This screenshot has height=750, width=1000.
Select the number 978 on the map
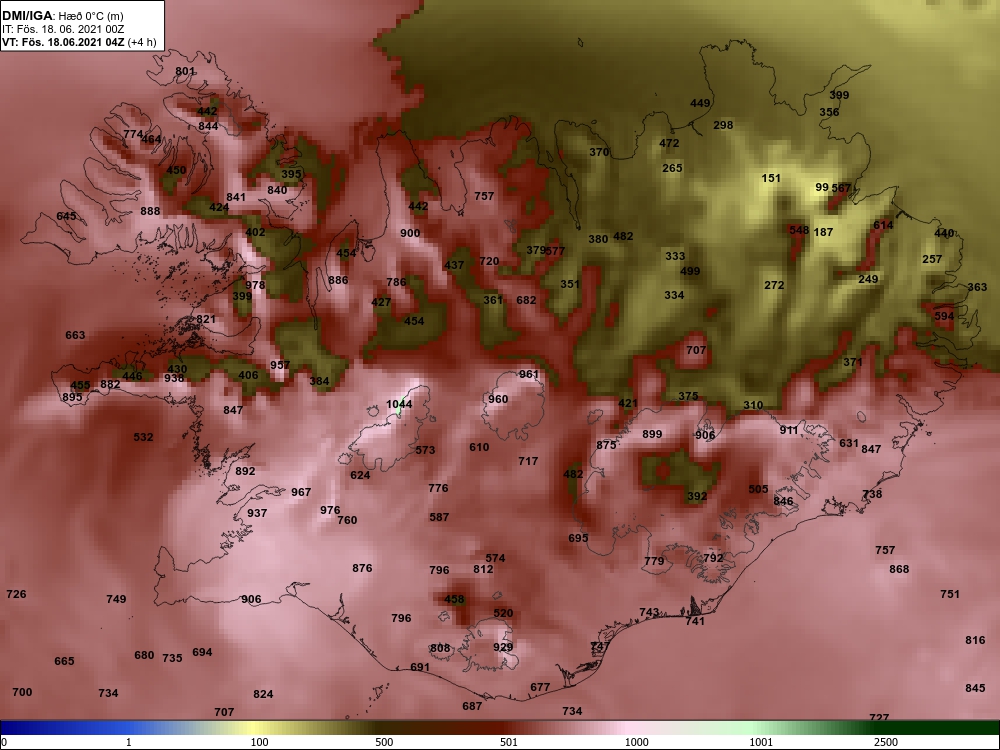255,284
